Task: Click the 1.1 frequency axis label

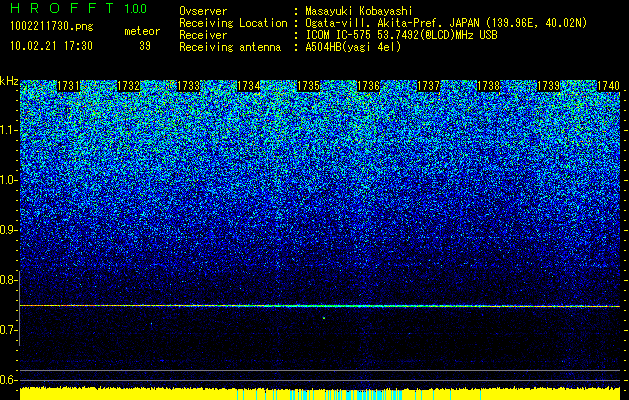Action: 9,130
